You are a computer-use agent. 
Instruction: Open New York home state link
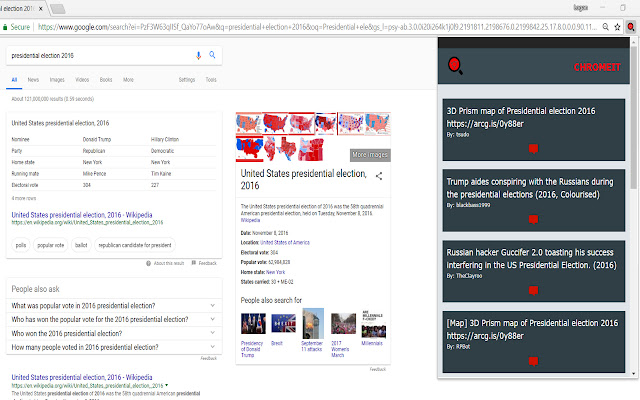pyautogui.click(x=276, y=272)
